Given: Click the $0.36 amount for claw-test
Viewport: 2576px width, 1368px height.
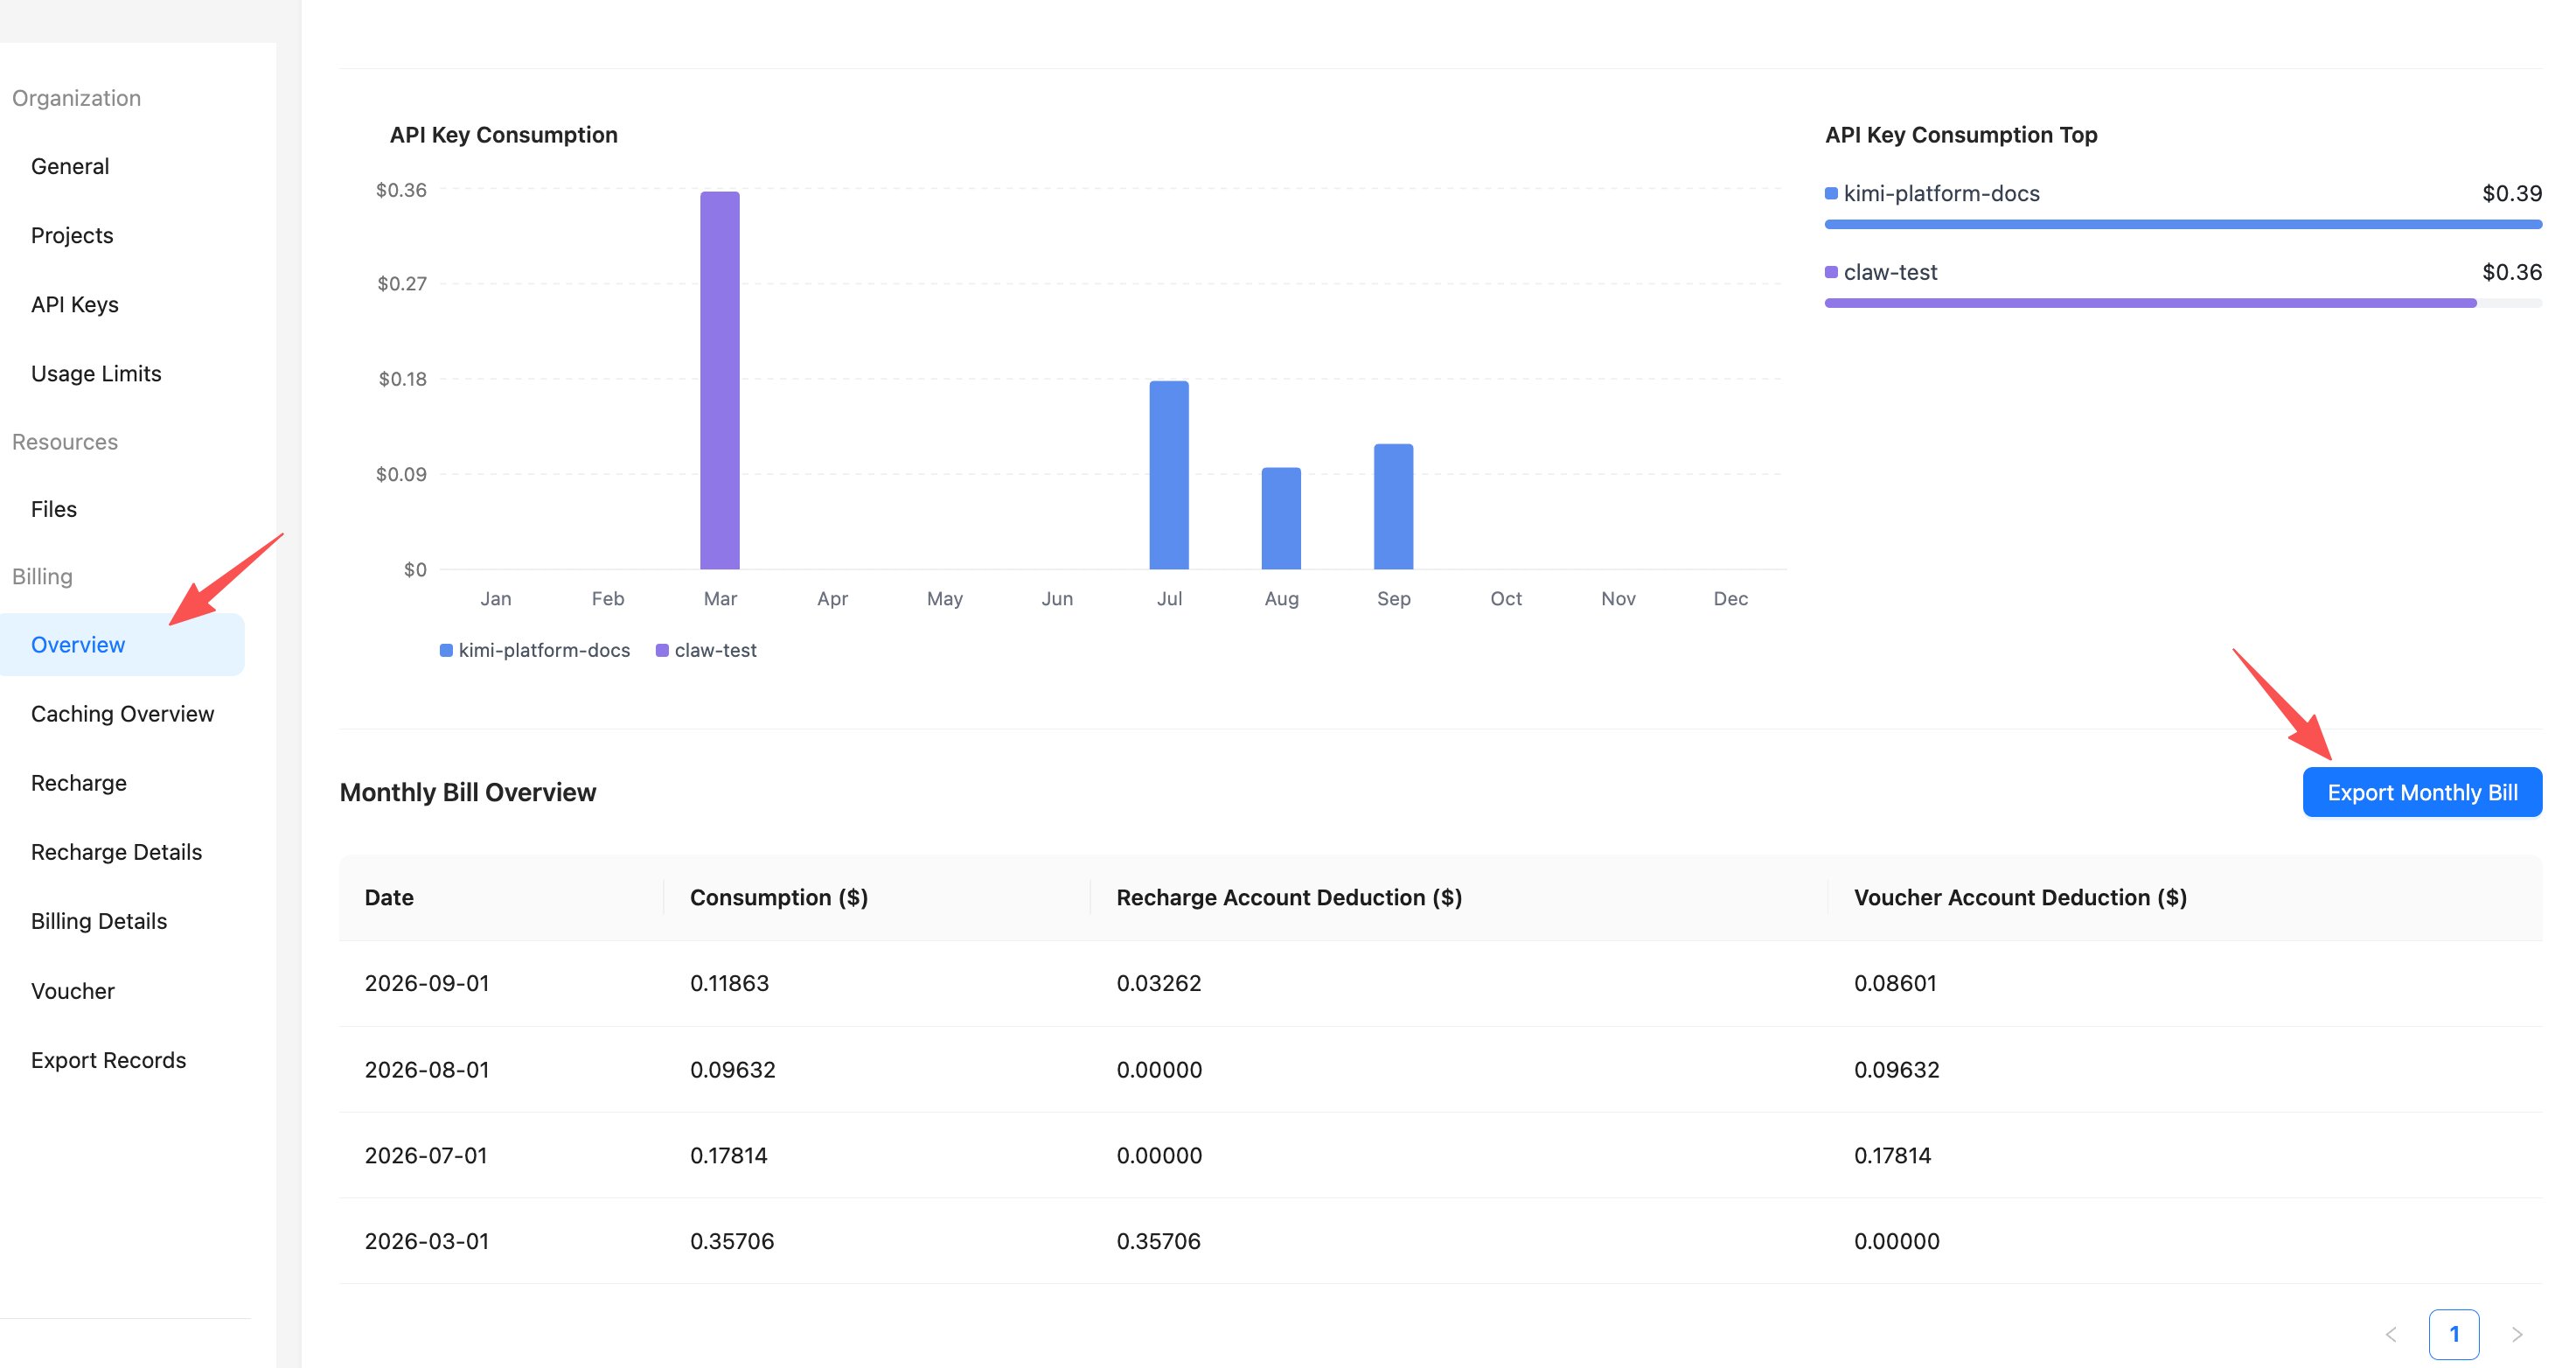Looking at the screenshot, I should pos(2512,272).
